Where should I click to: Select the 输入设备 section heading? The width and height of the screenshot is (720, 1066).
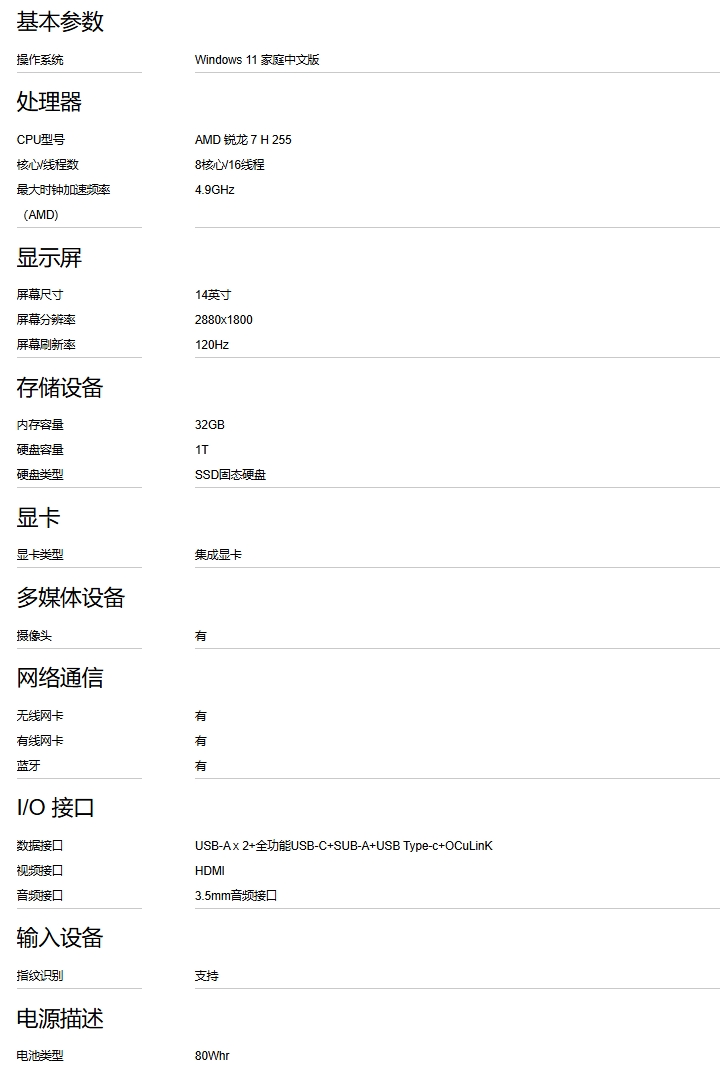(x=60, y=938)
